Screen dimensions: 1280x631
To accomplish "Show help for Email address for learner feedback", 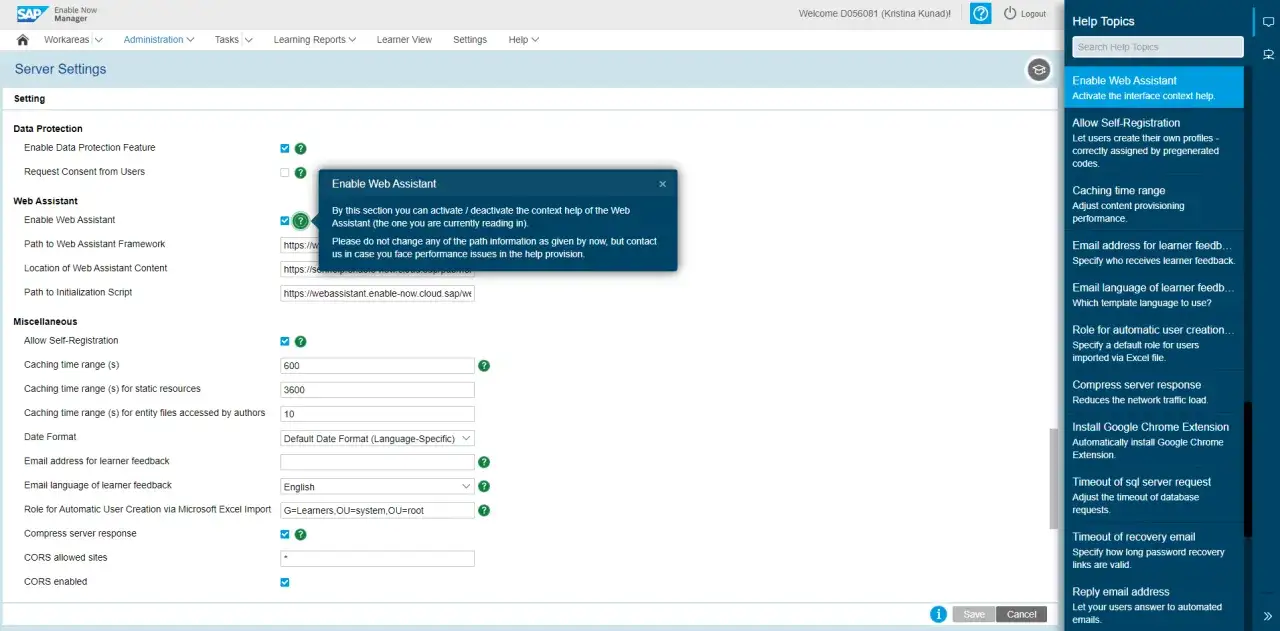I will (484, 462).
